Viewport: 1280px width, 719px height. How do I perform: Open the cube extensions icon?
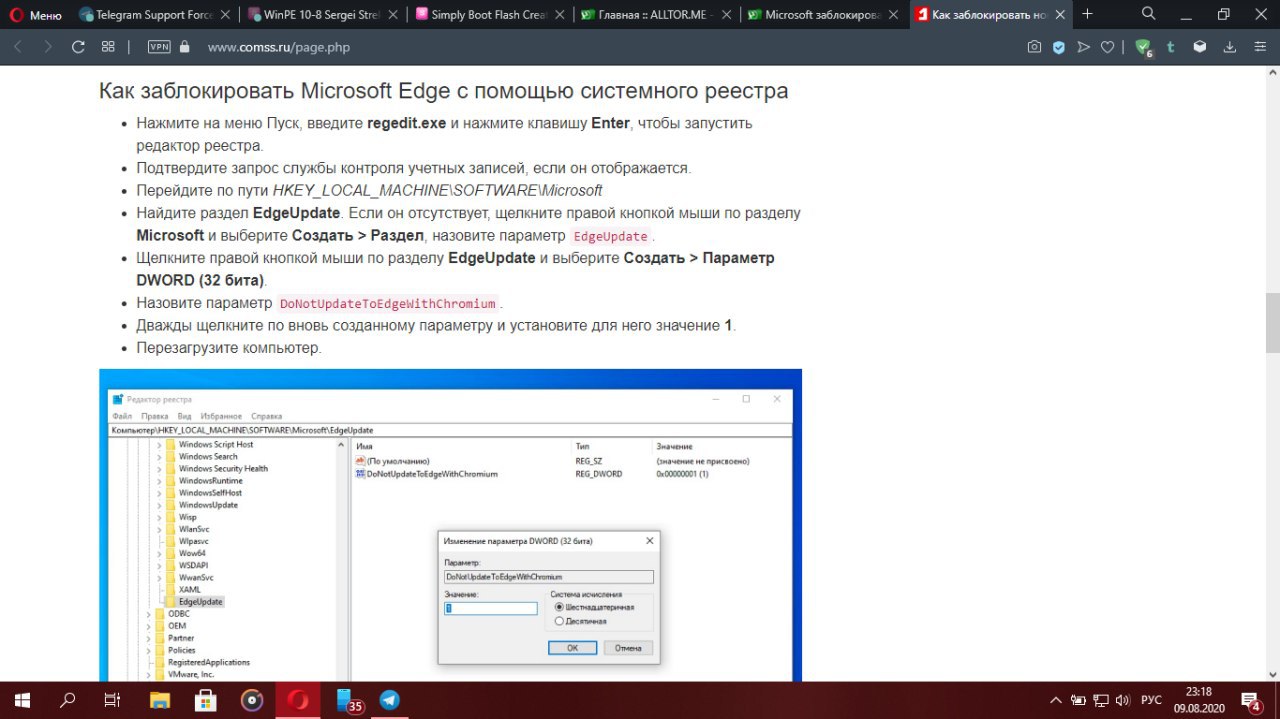click(x=1201, y=47)
